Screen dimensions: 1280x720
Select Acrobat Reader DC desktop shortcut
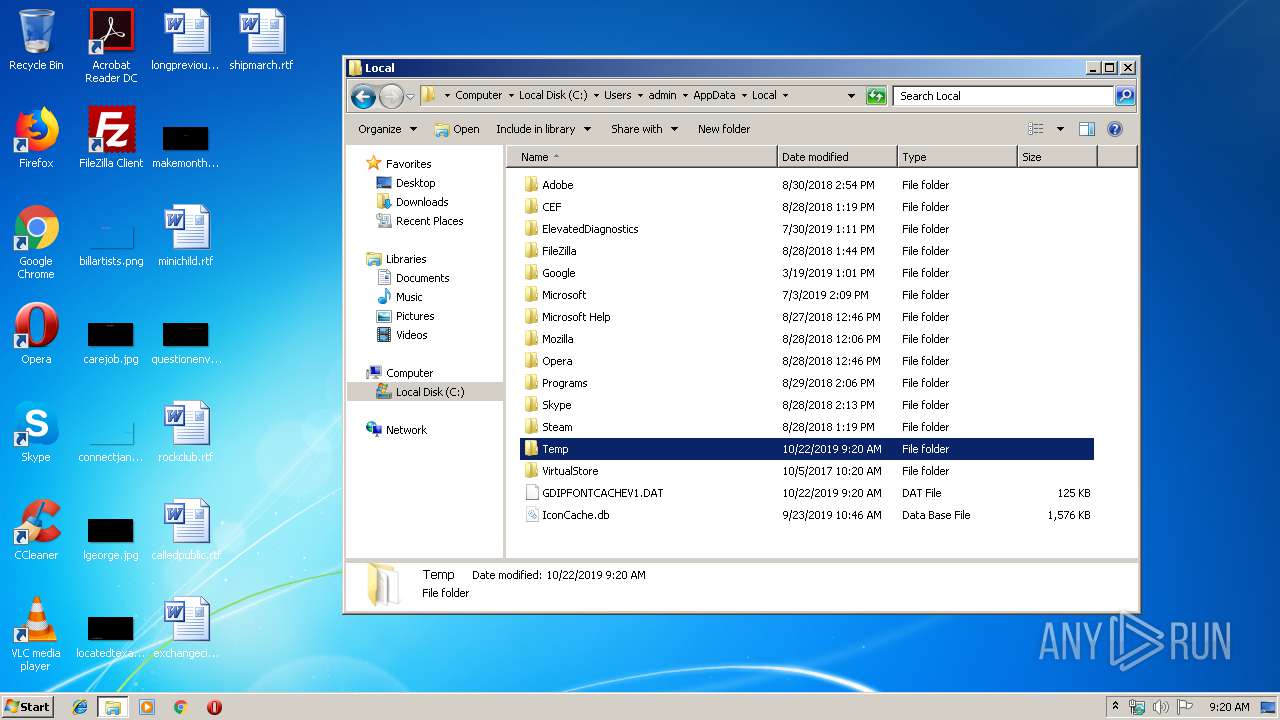111,46
